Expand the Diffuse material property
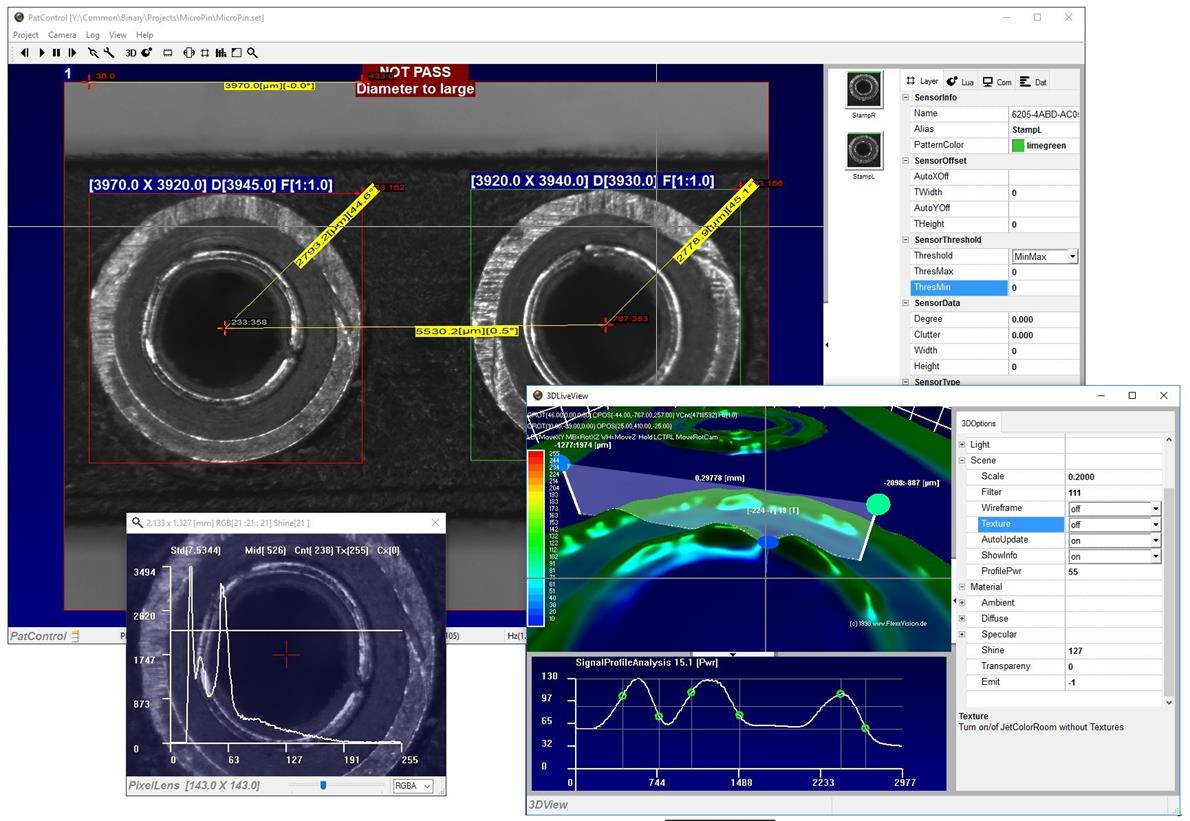This screenshot has width=1190, height=821. (x=962, y=618)
